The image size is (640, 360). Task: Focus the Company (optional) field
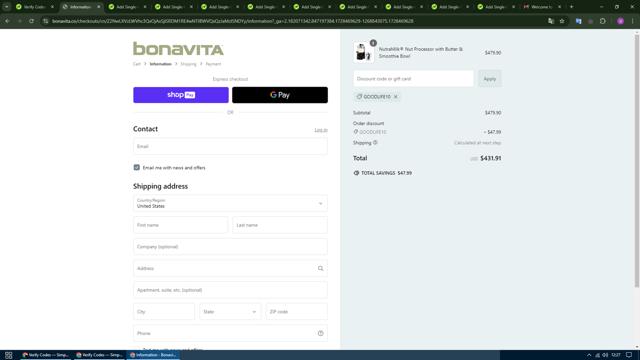pos(230,247)
